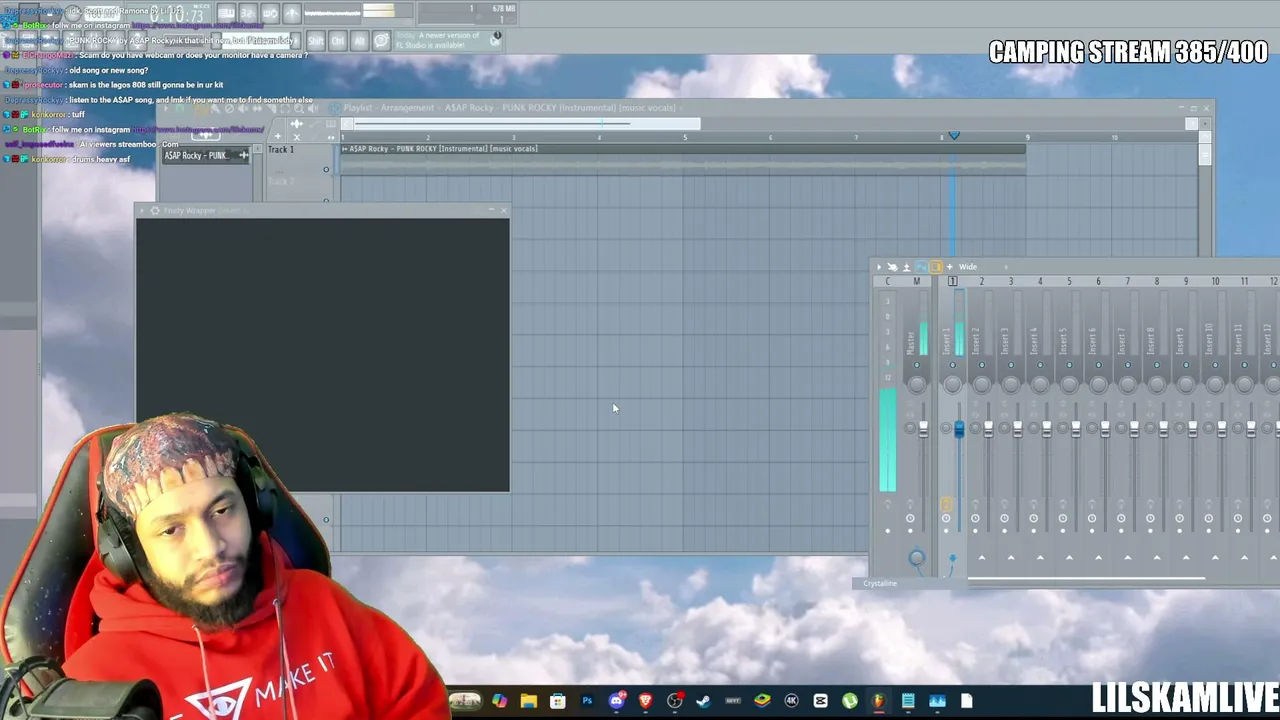The height and width of the screenshot is (720, 1280).
Task: Click the latency clock icon on Insert 4
Action: coord(1033,518)
